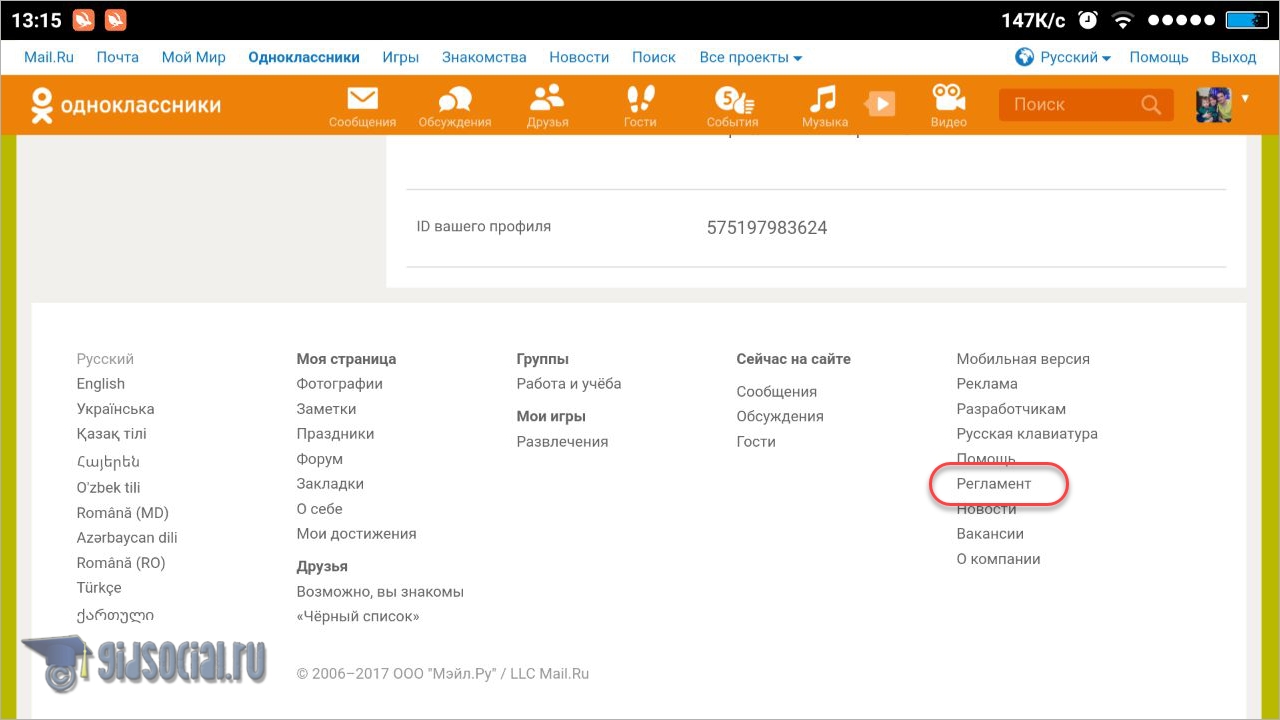Screen dimensions: 1280x720
Task: Click the profile avatar thumbnail
Action: pyautogui.click(x=1214, y=104)
